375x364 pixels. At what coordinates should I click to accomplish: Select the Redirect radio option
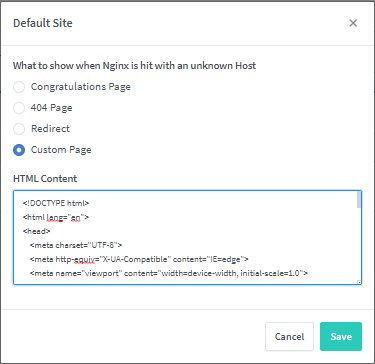19,129
